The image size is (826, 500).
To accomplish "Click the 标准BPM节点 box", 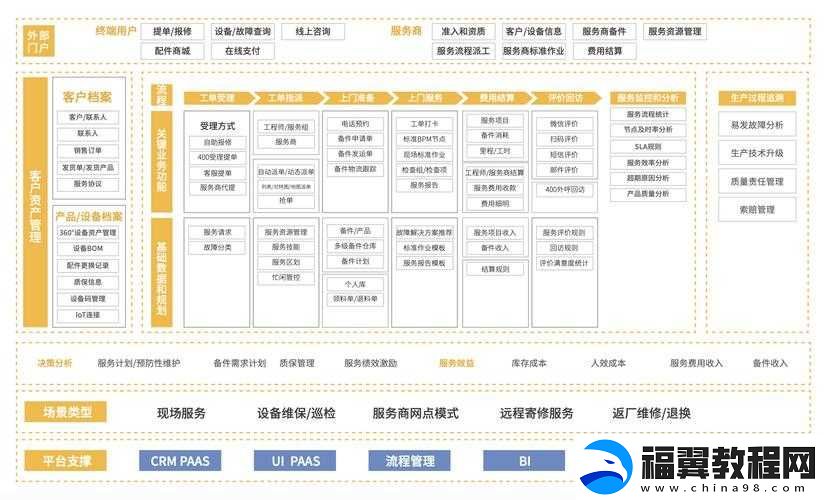I will click(424, 139).
